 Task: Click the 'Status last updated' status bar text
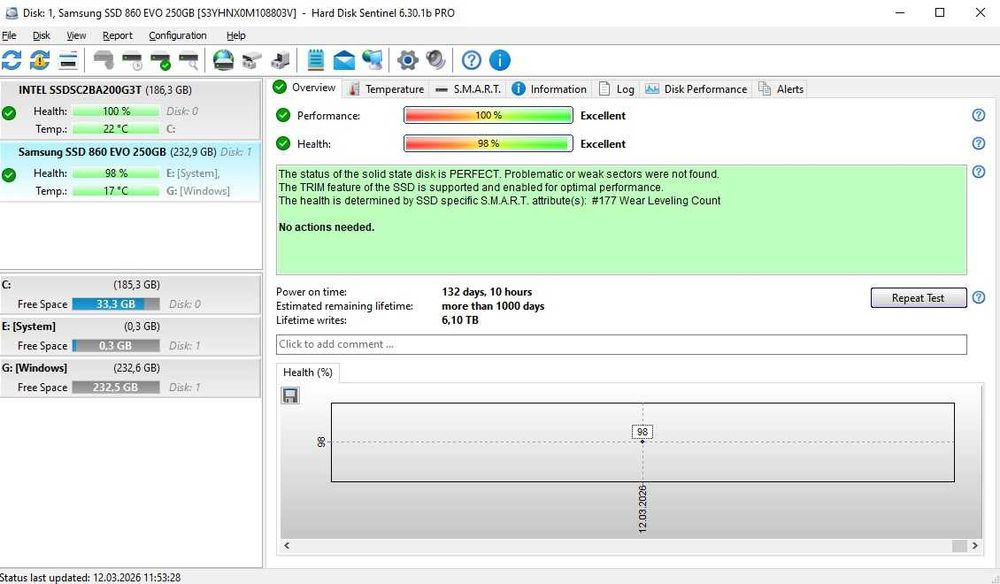coord(91,578)
